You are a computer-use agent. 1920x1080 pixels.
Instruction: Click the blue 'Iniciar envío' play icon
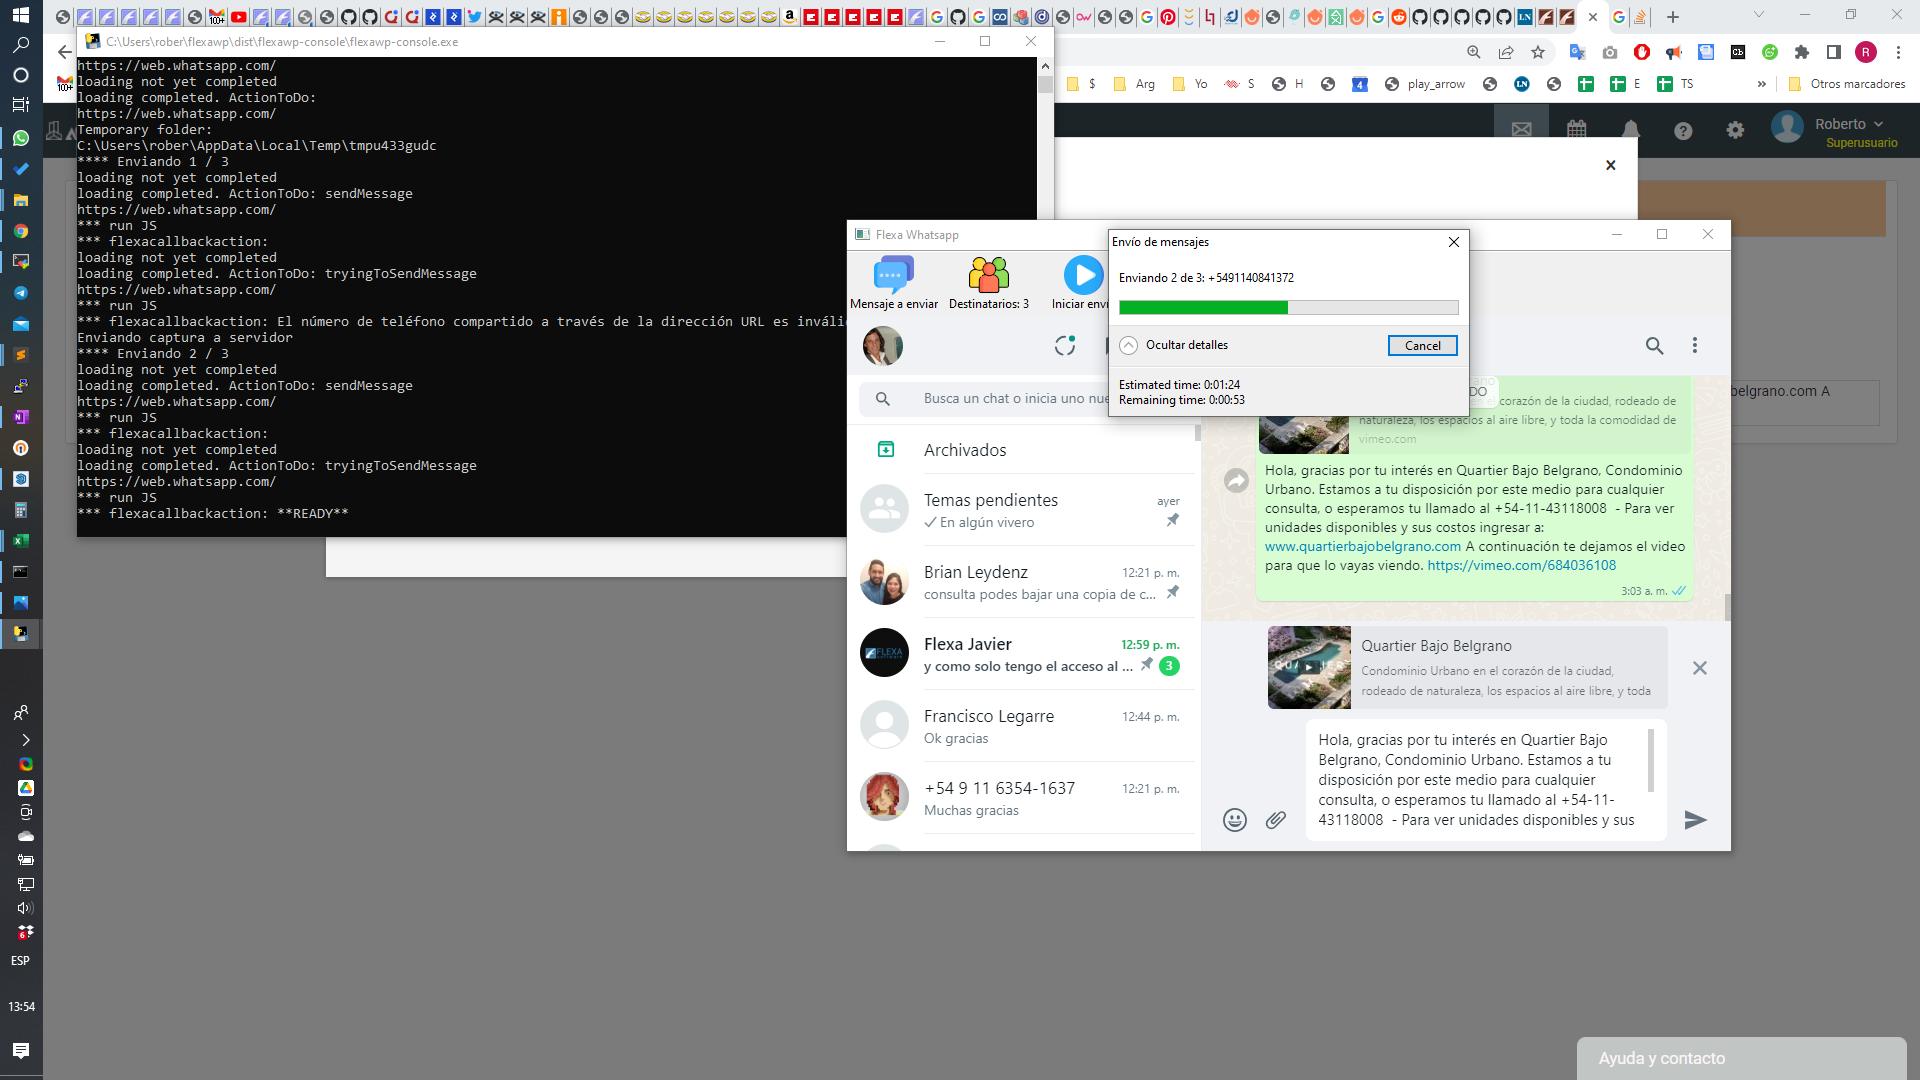(x=1083, y=274)
